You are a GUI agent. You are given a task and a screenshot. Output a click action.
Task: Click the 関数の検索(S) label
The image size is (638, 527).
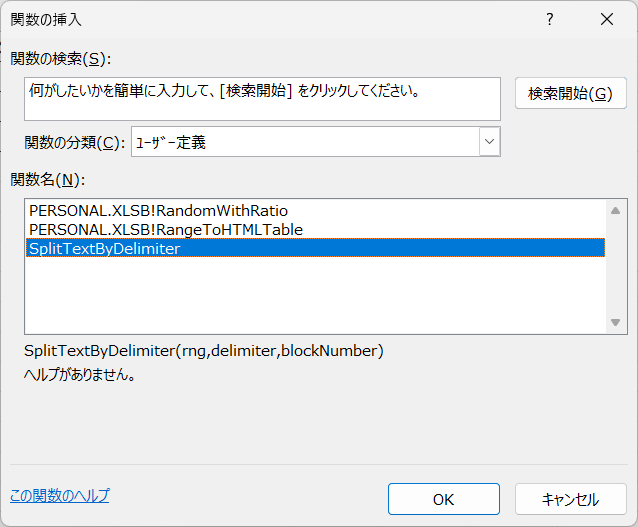[61, 59]
